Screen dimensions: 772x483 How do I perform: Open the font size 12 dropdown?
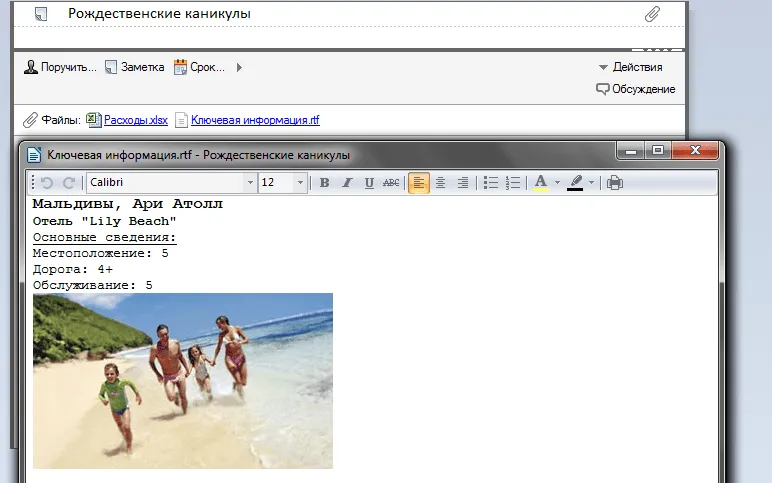(x=300, y=183)
